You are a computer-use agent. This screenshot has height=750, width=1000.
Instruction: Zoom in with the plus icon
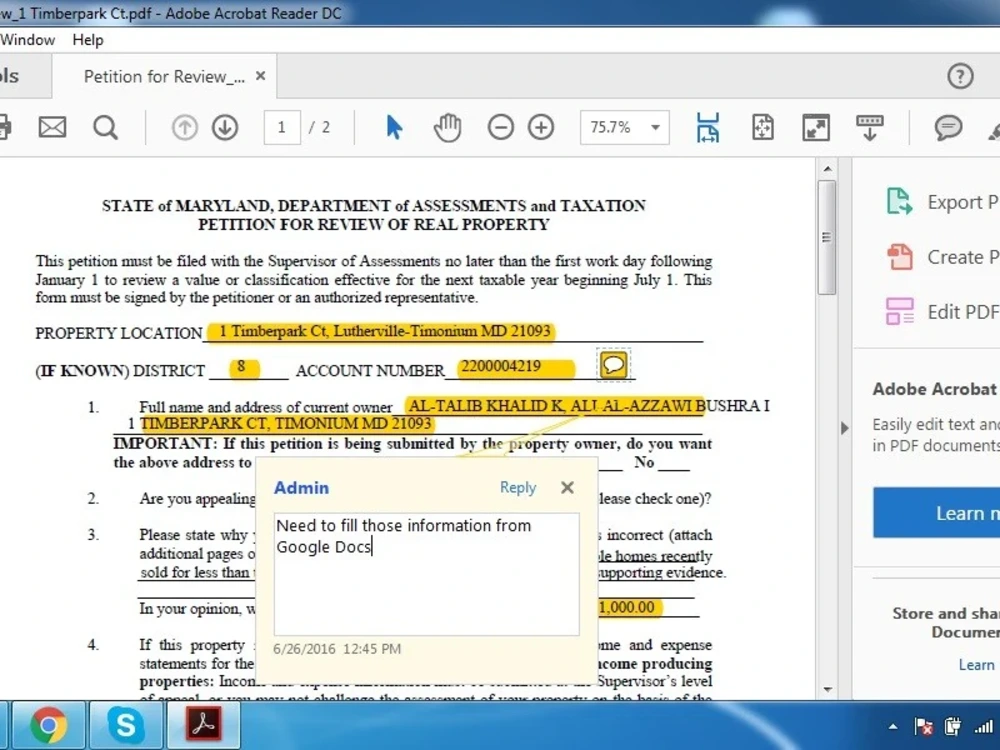click(x=541, y=128)
